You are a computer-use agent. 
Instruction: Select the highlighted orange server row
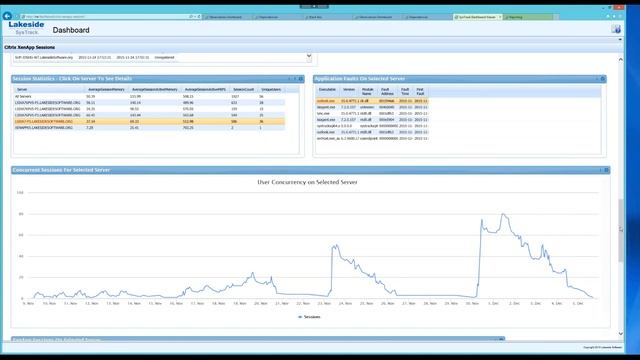pyautogui.click(x=149, y=122)
